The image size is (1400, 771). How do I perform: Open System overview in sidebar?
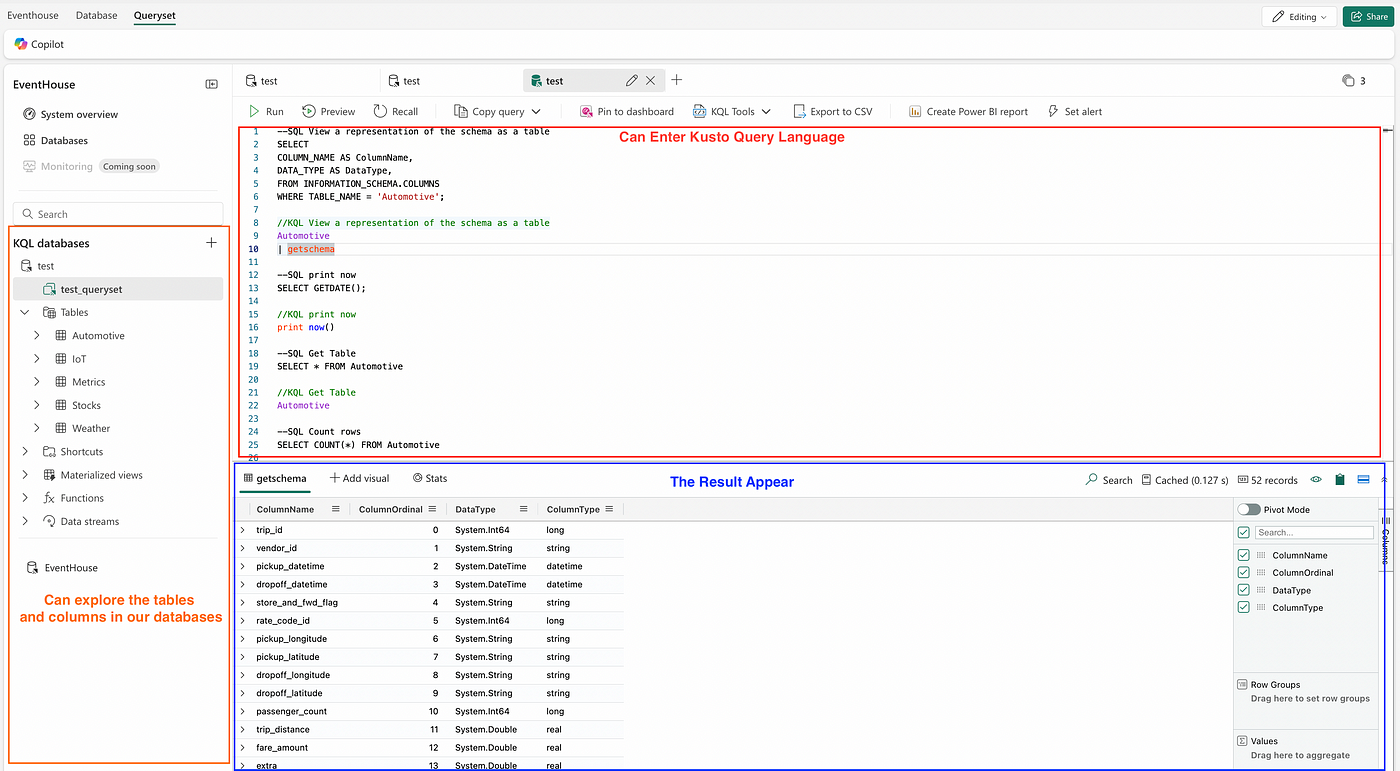[70, 114]
